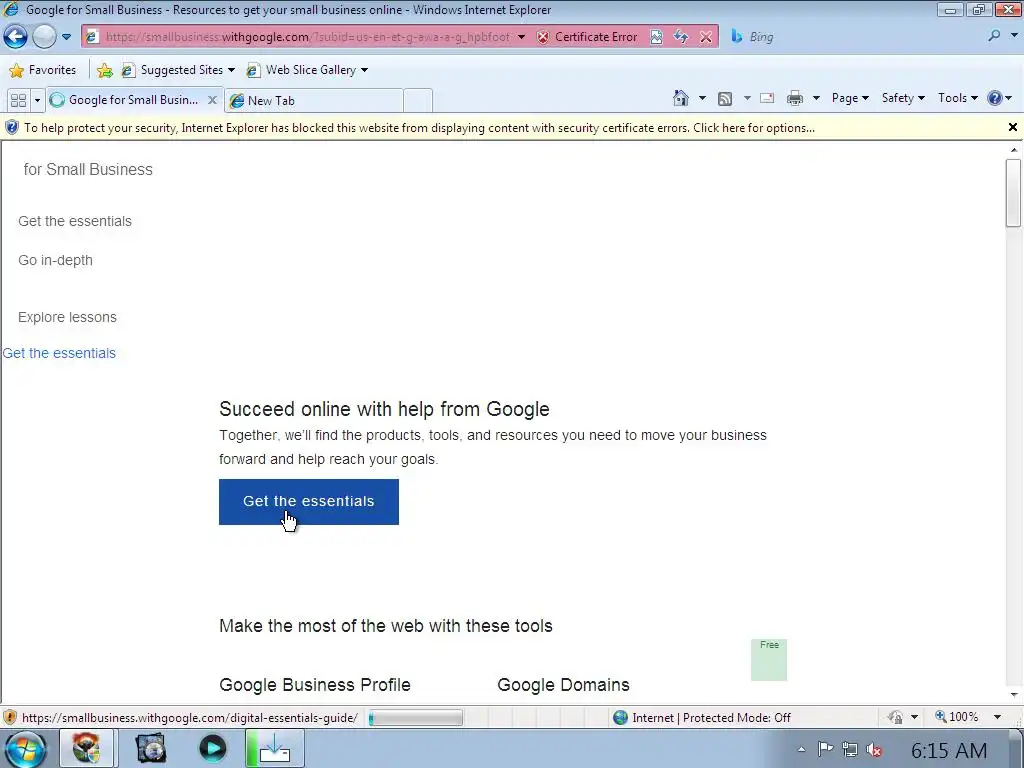
Task: Open the Web Slice Gallery dropdown
Action: click(x=307, y=70)
